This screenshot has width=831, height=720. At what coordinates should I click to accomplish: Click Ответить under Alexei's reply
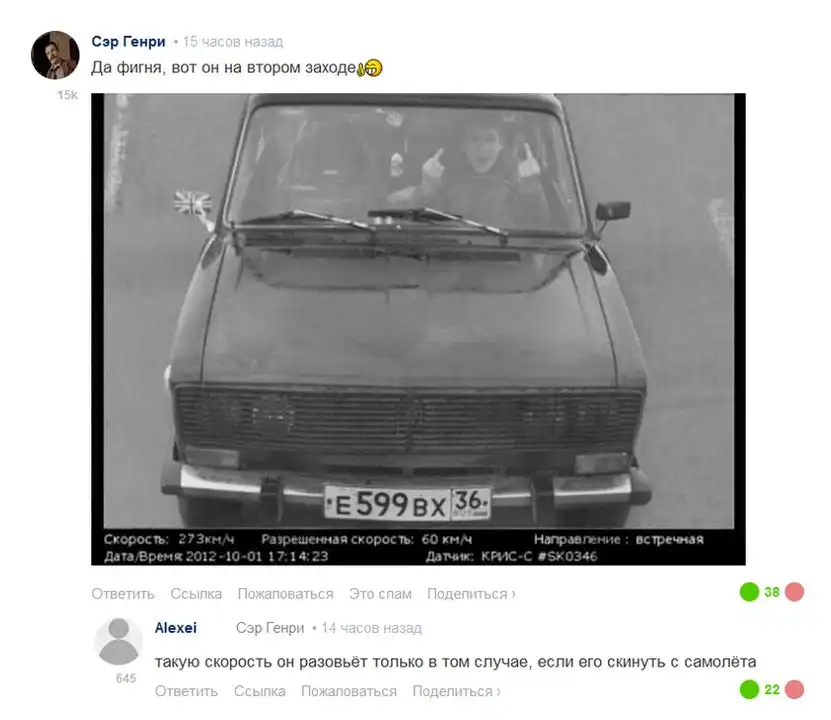[x=187, y=691]
